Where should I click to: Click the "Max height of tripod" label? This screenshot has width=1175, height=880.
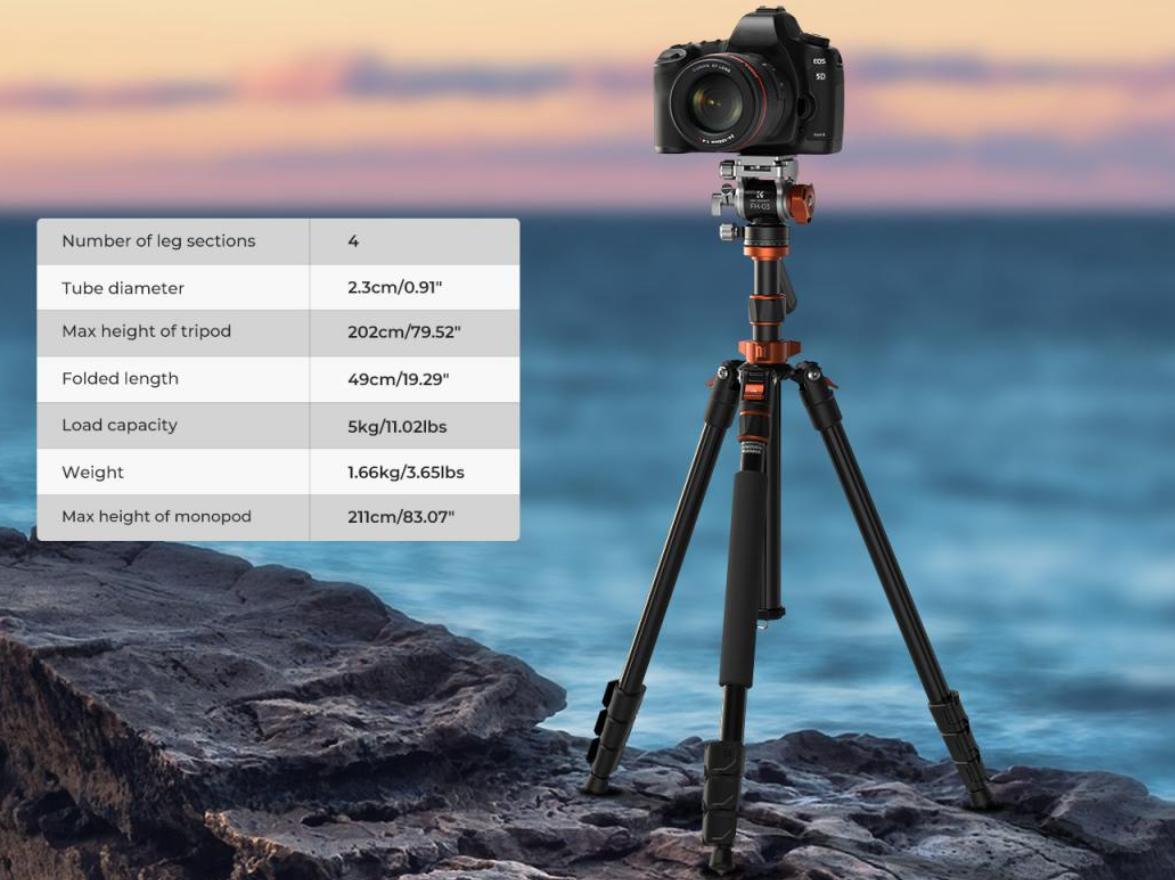(146, 331)
